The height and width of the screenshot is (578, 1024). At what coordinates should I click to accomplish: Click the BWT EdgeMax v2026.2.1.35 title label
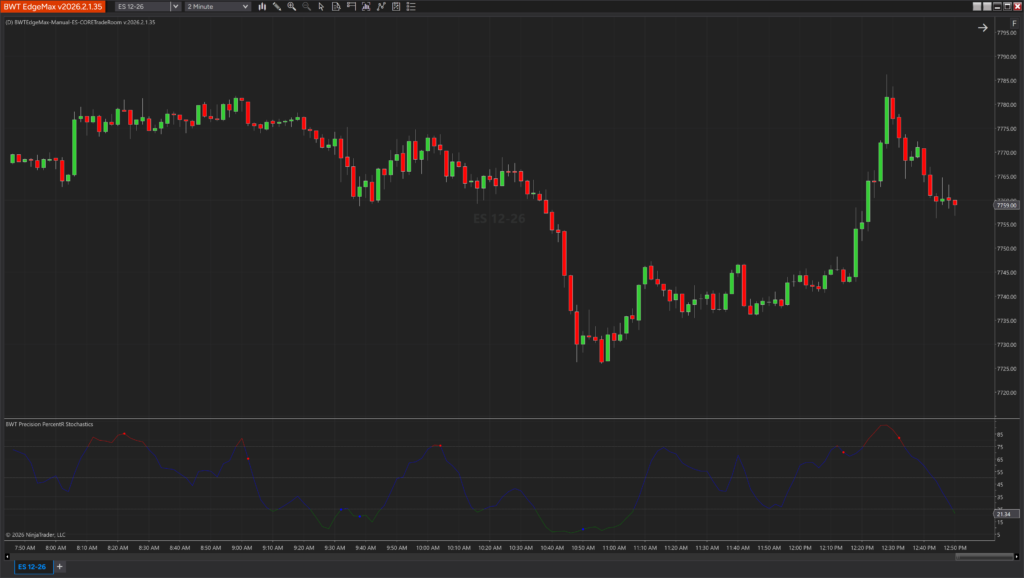pyautogui.click(x=53, y=7)
